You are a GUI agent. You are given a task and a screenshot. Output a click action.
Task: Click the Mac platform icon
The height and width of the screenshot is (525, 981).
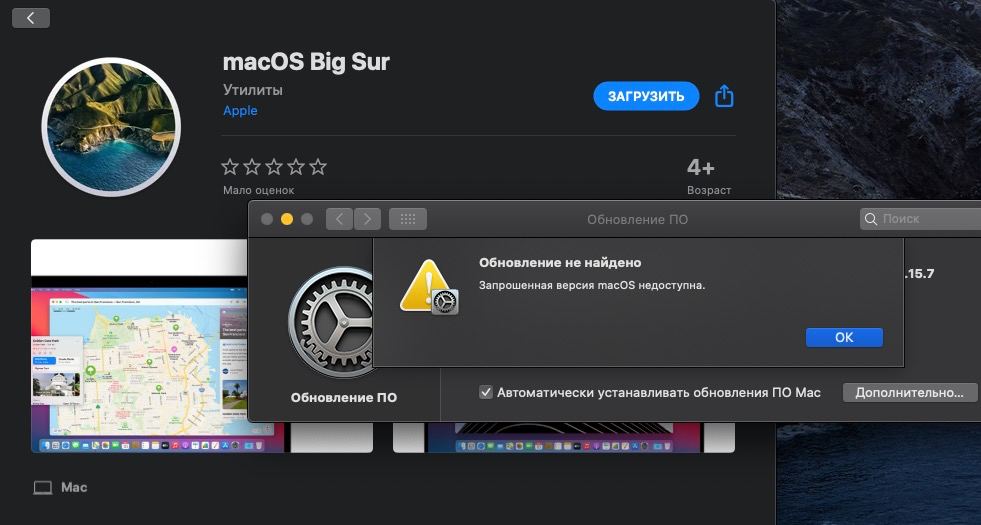[x=43, y=487]
